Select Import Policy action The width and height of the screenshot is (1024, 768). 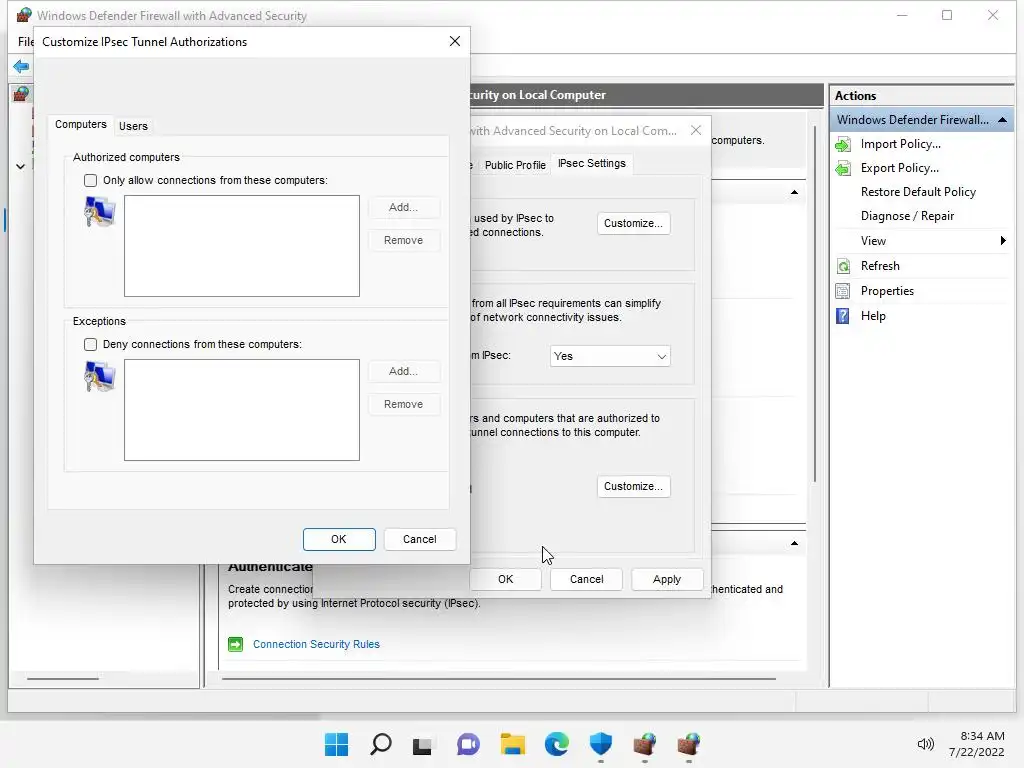[901, 144]
